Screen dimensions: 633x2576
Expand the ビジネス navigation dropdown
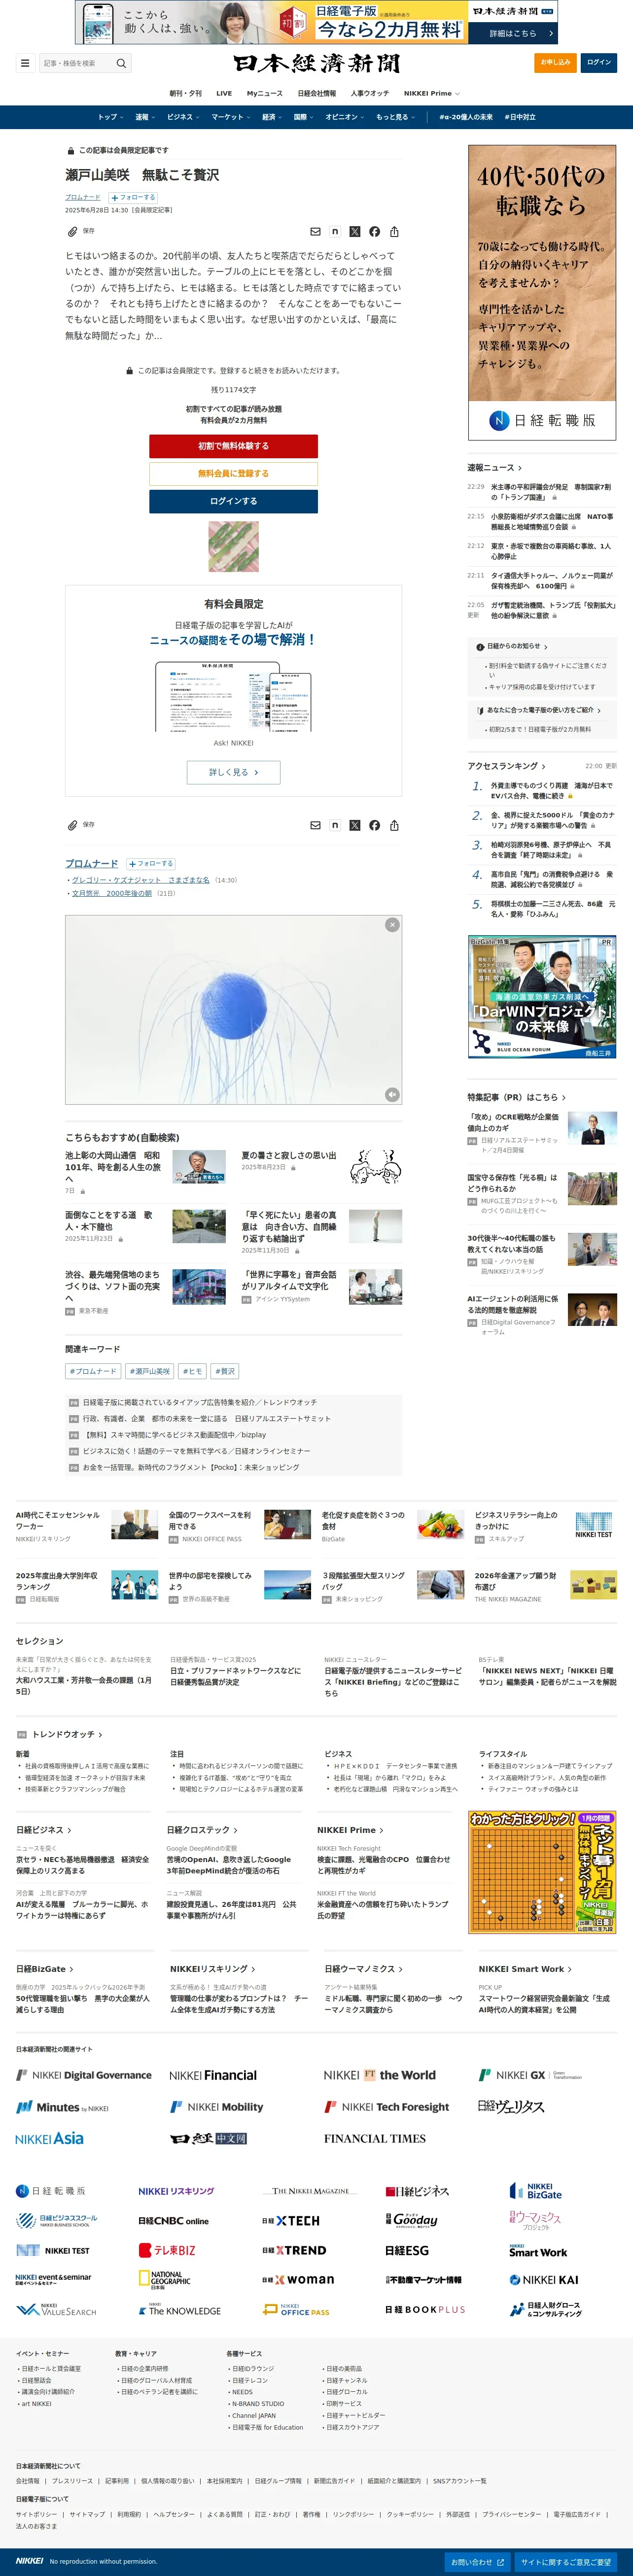tap(183, 117)
